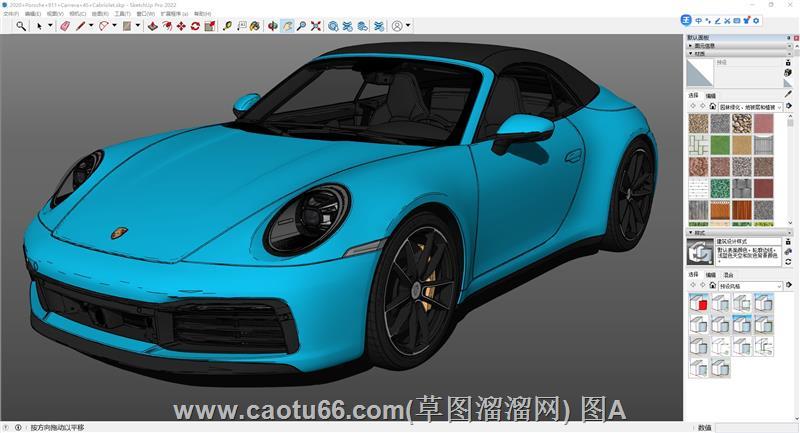Select the Text label tool

(241, 26)
